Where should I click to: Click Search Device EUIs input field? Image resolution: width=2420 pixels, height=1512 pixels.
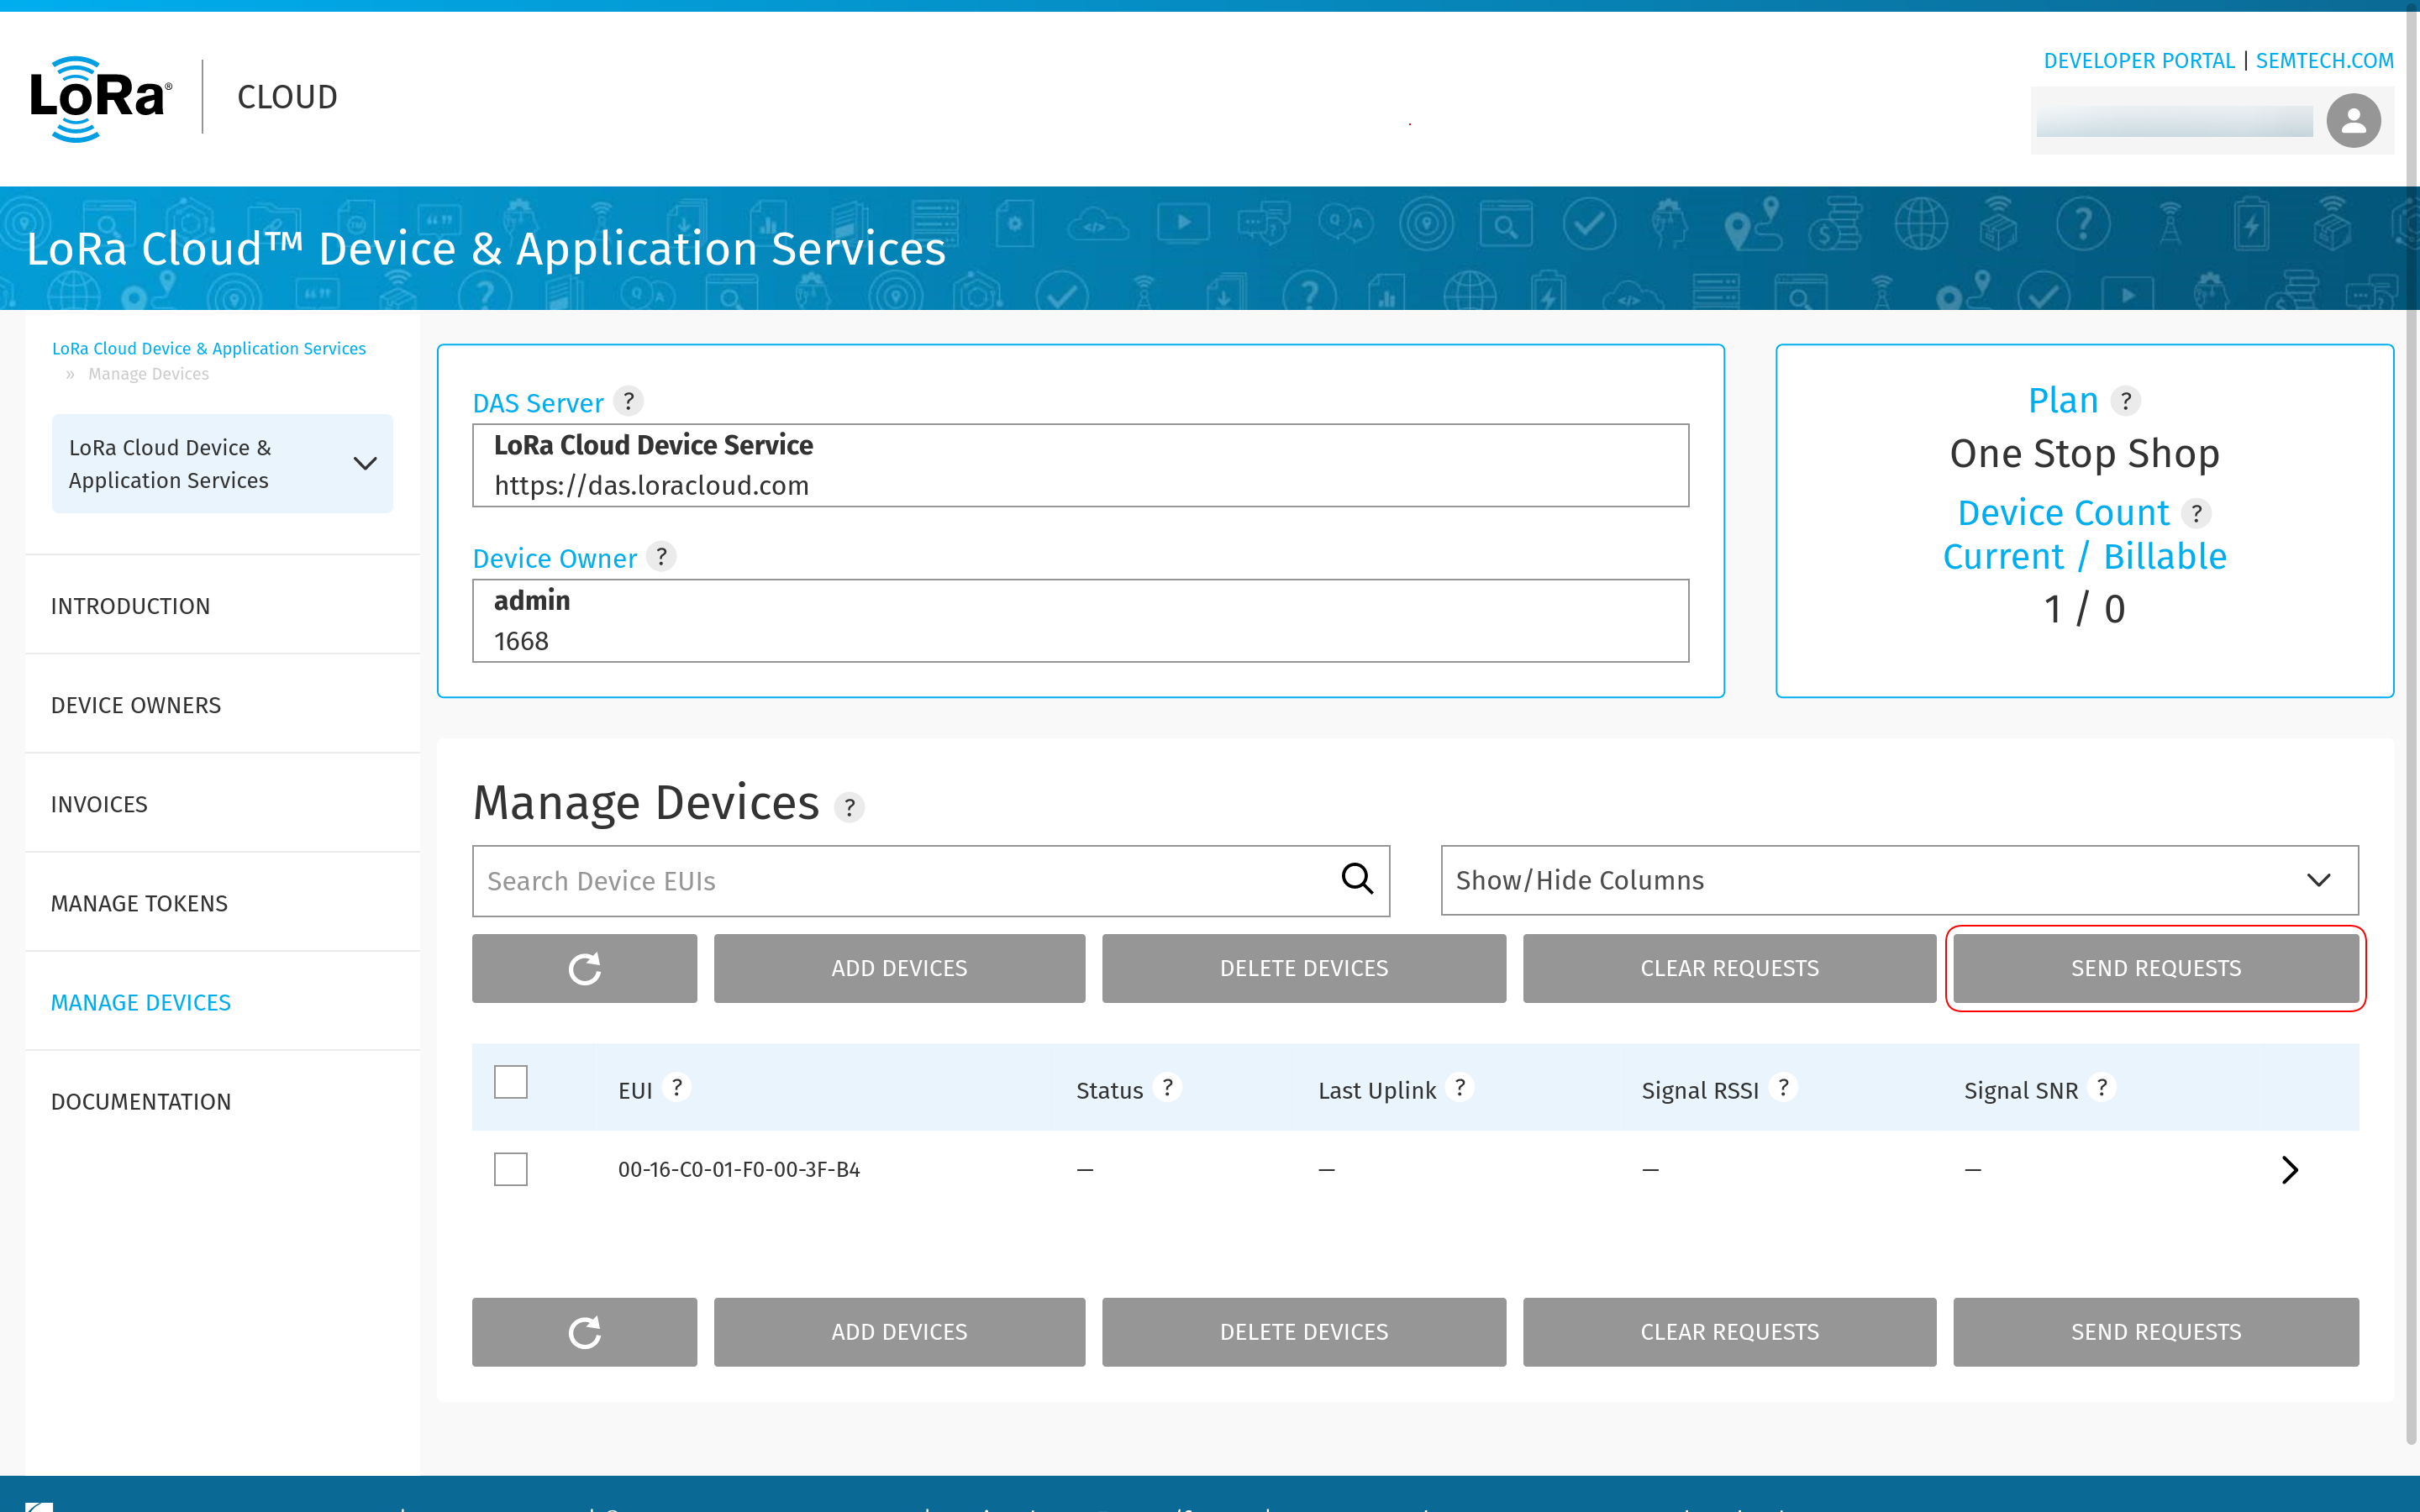click(x=929, y=879)
